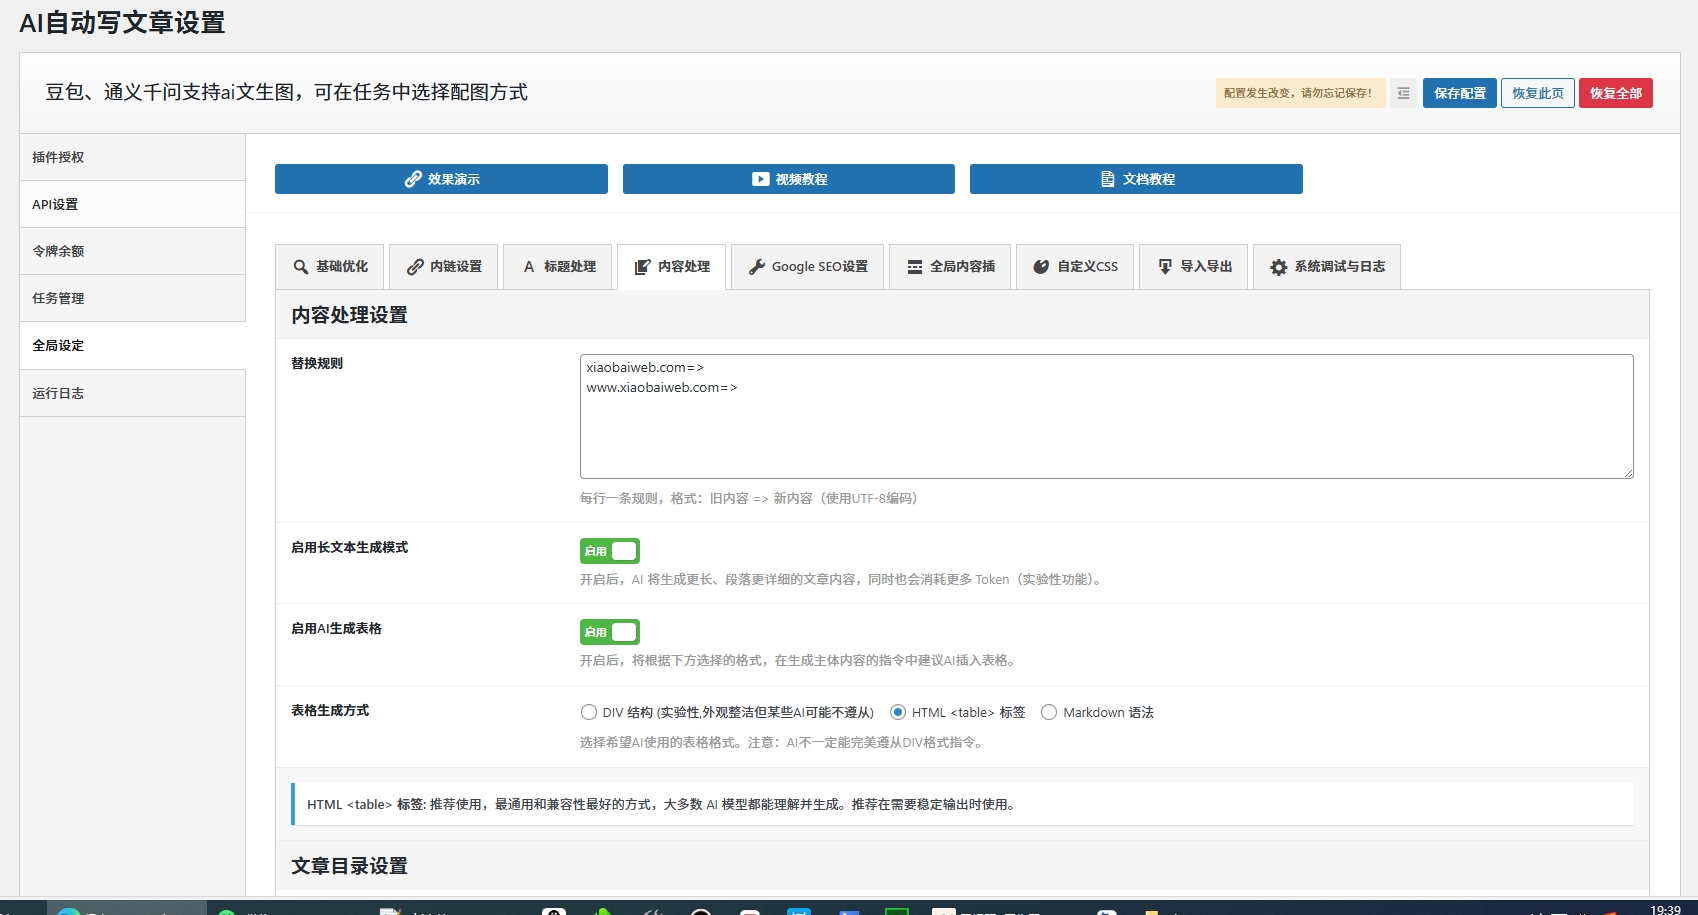
Task: Open the 导入导出 tab
Action: click(x=1194, y=267)
